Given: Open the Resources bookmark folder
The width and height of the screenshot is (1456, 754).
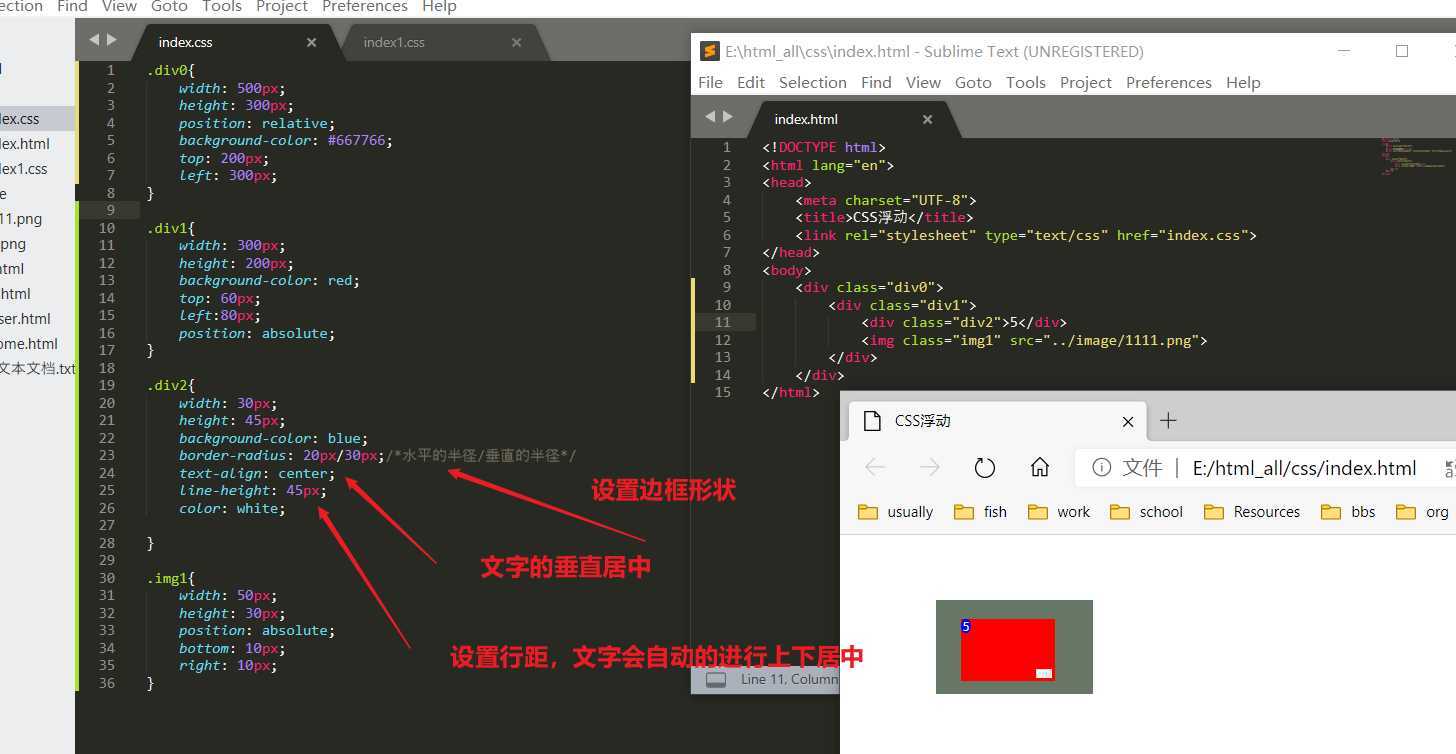Looking at the screenshot, I should click(1252, 512).
